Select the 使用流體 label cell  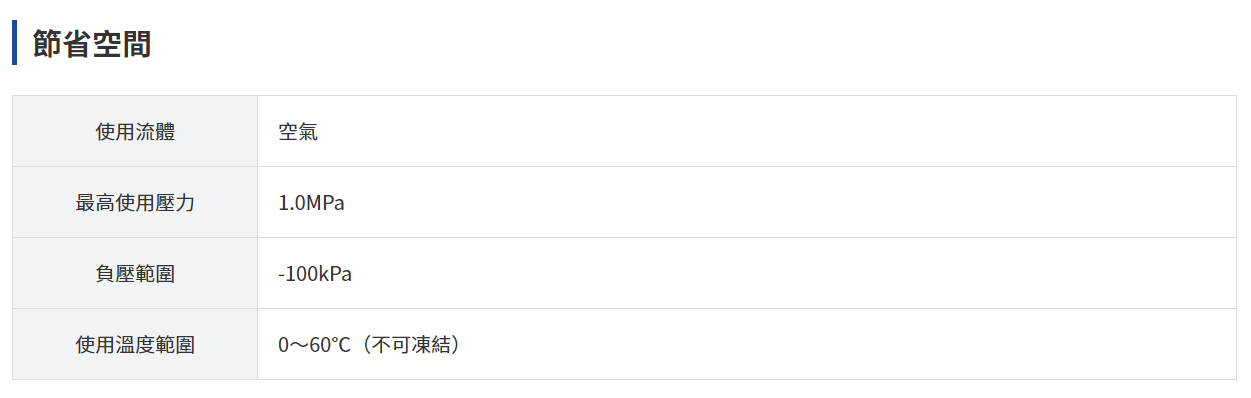(135, 131)
